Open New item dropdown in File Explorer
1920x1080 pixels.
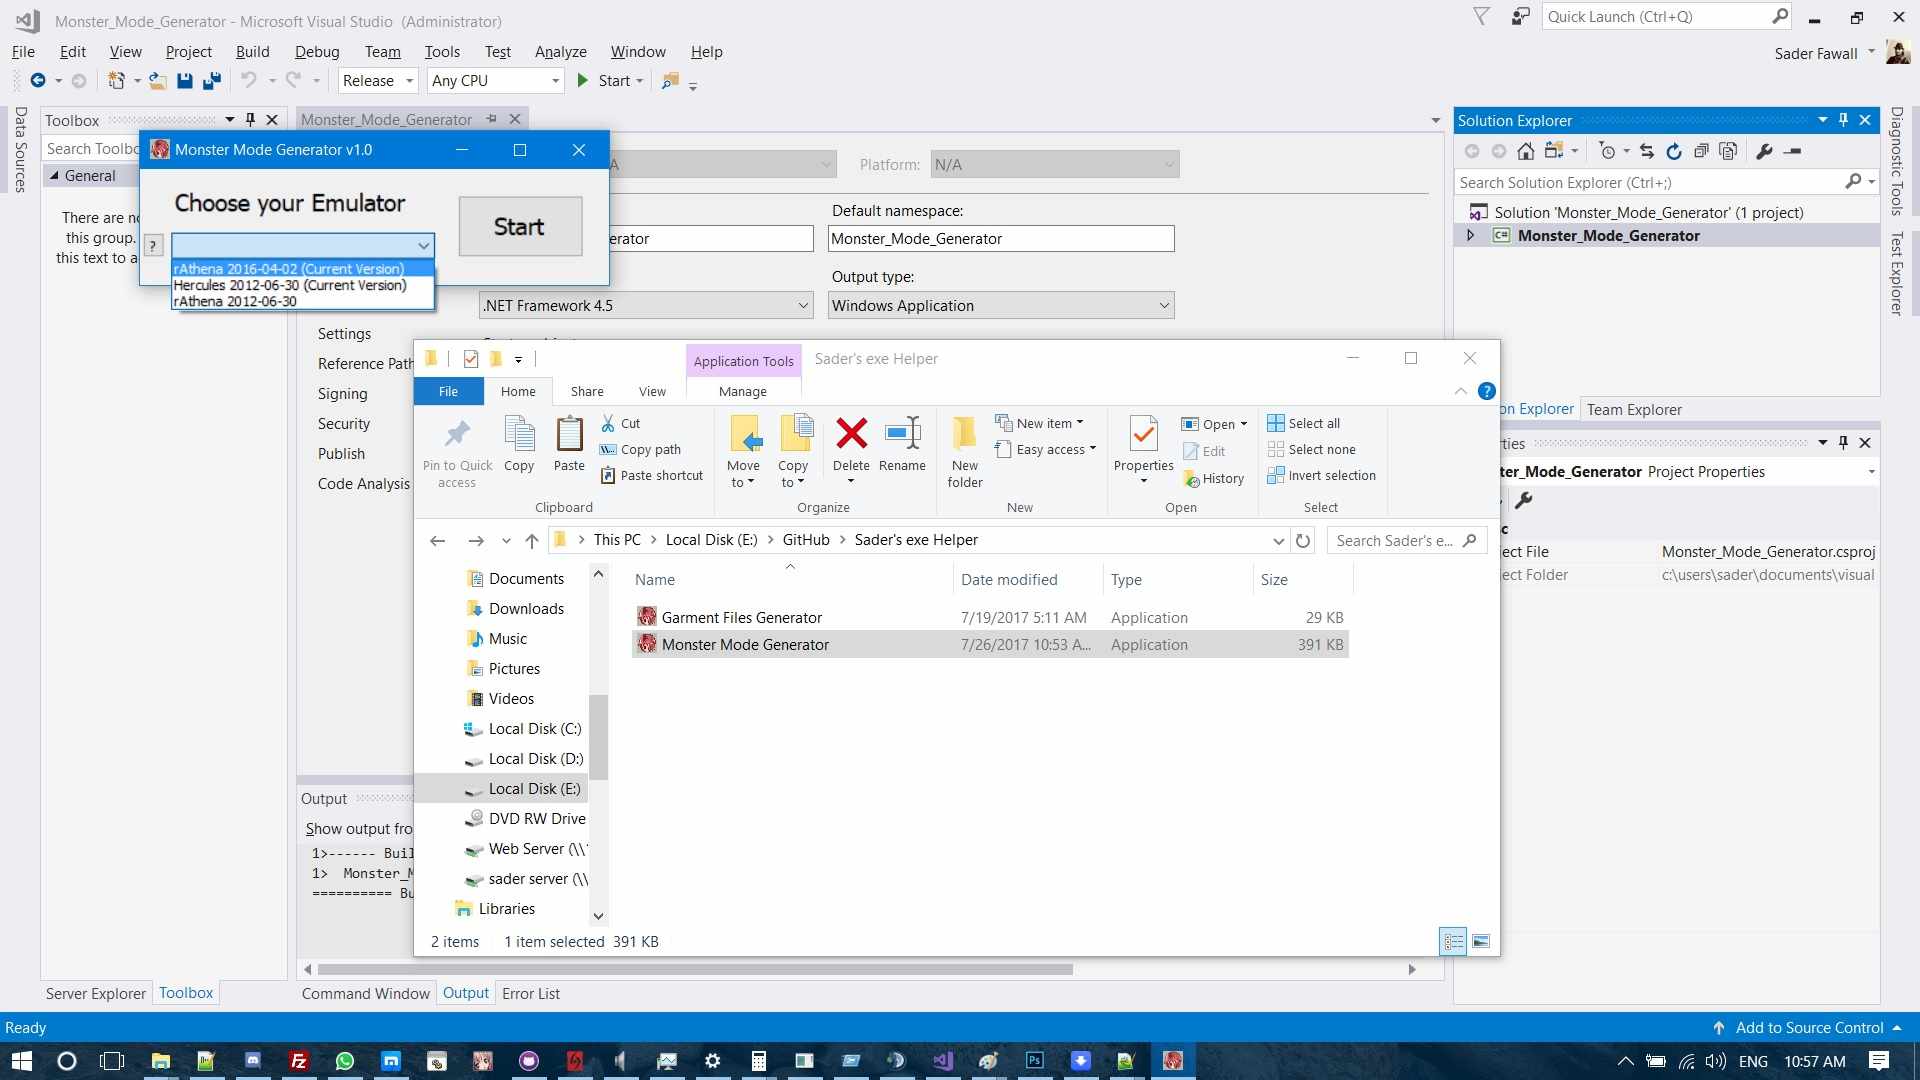(1039, 423)
